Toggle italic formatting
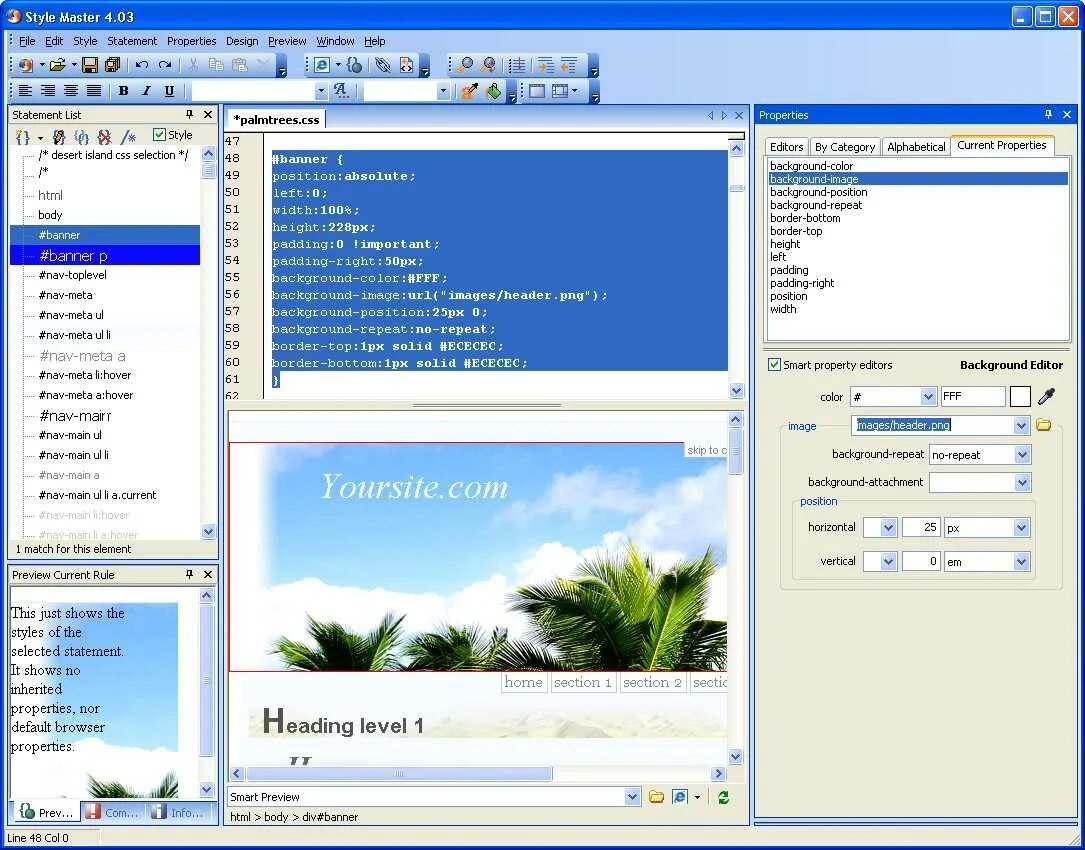The height and width of the screenshot is (850, 1085). [146, 91]
